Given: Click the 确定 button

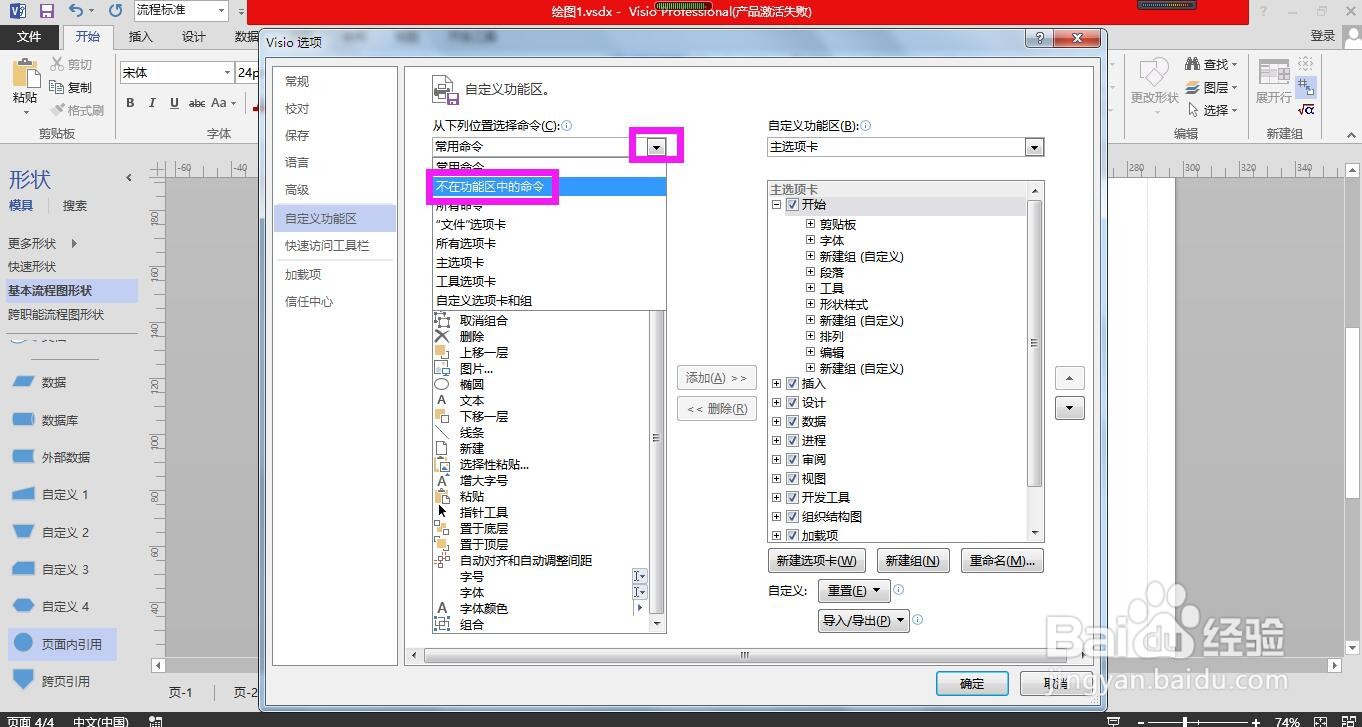Looking at the screenshot, I should (972, 684).
